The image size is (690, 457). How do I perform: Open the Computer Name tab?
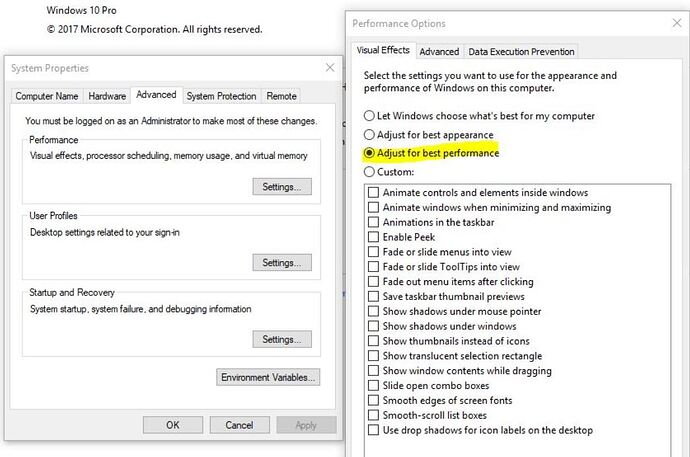tap(46, 96)
